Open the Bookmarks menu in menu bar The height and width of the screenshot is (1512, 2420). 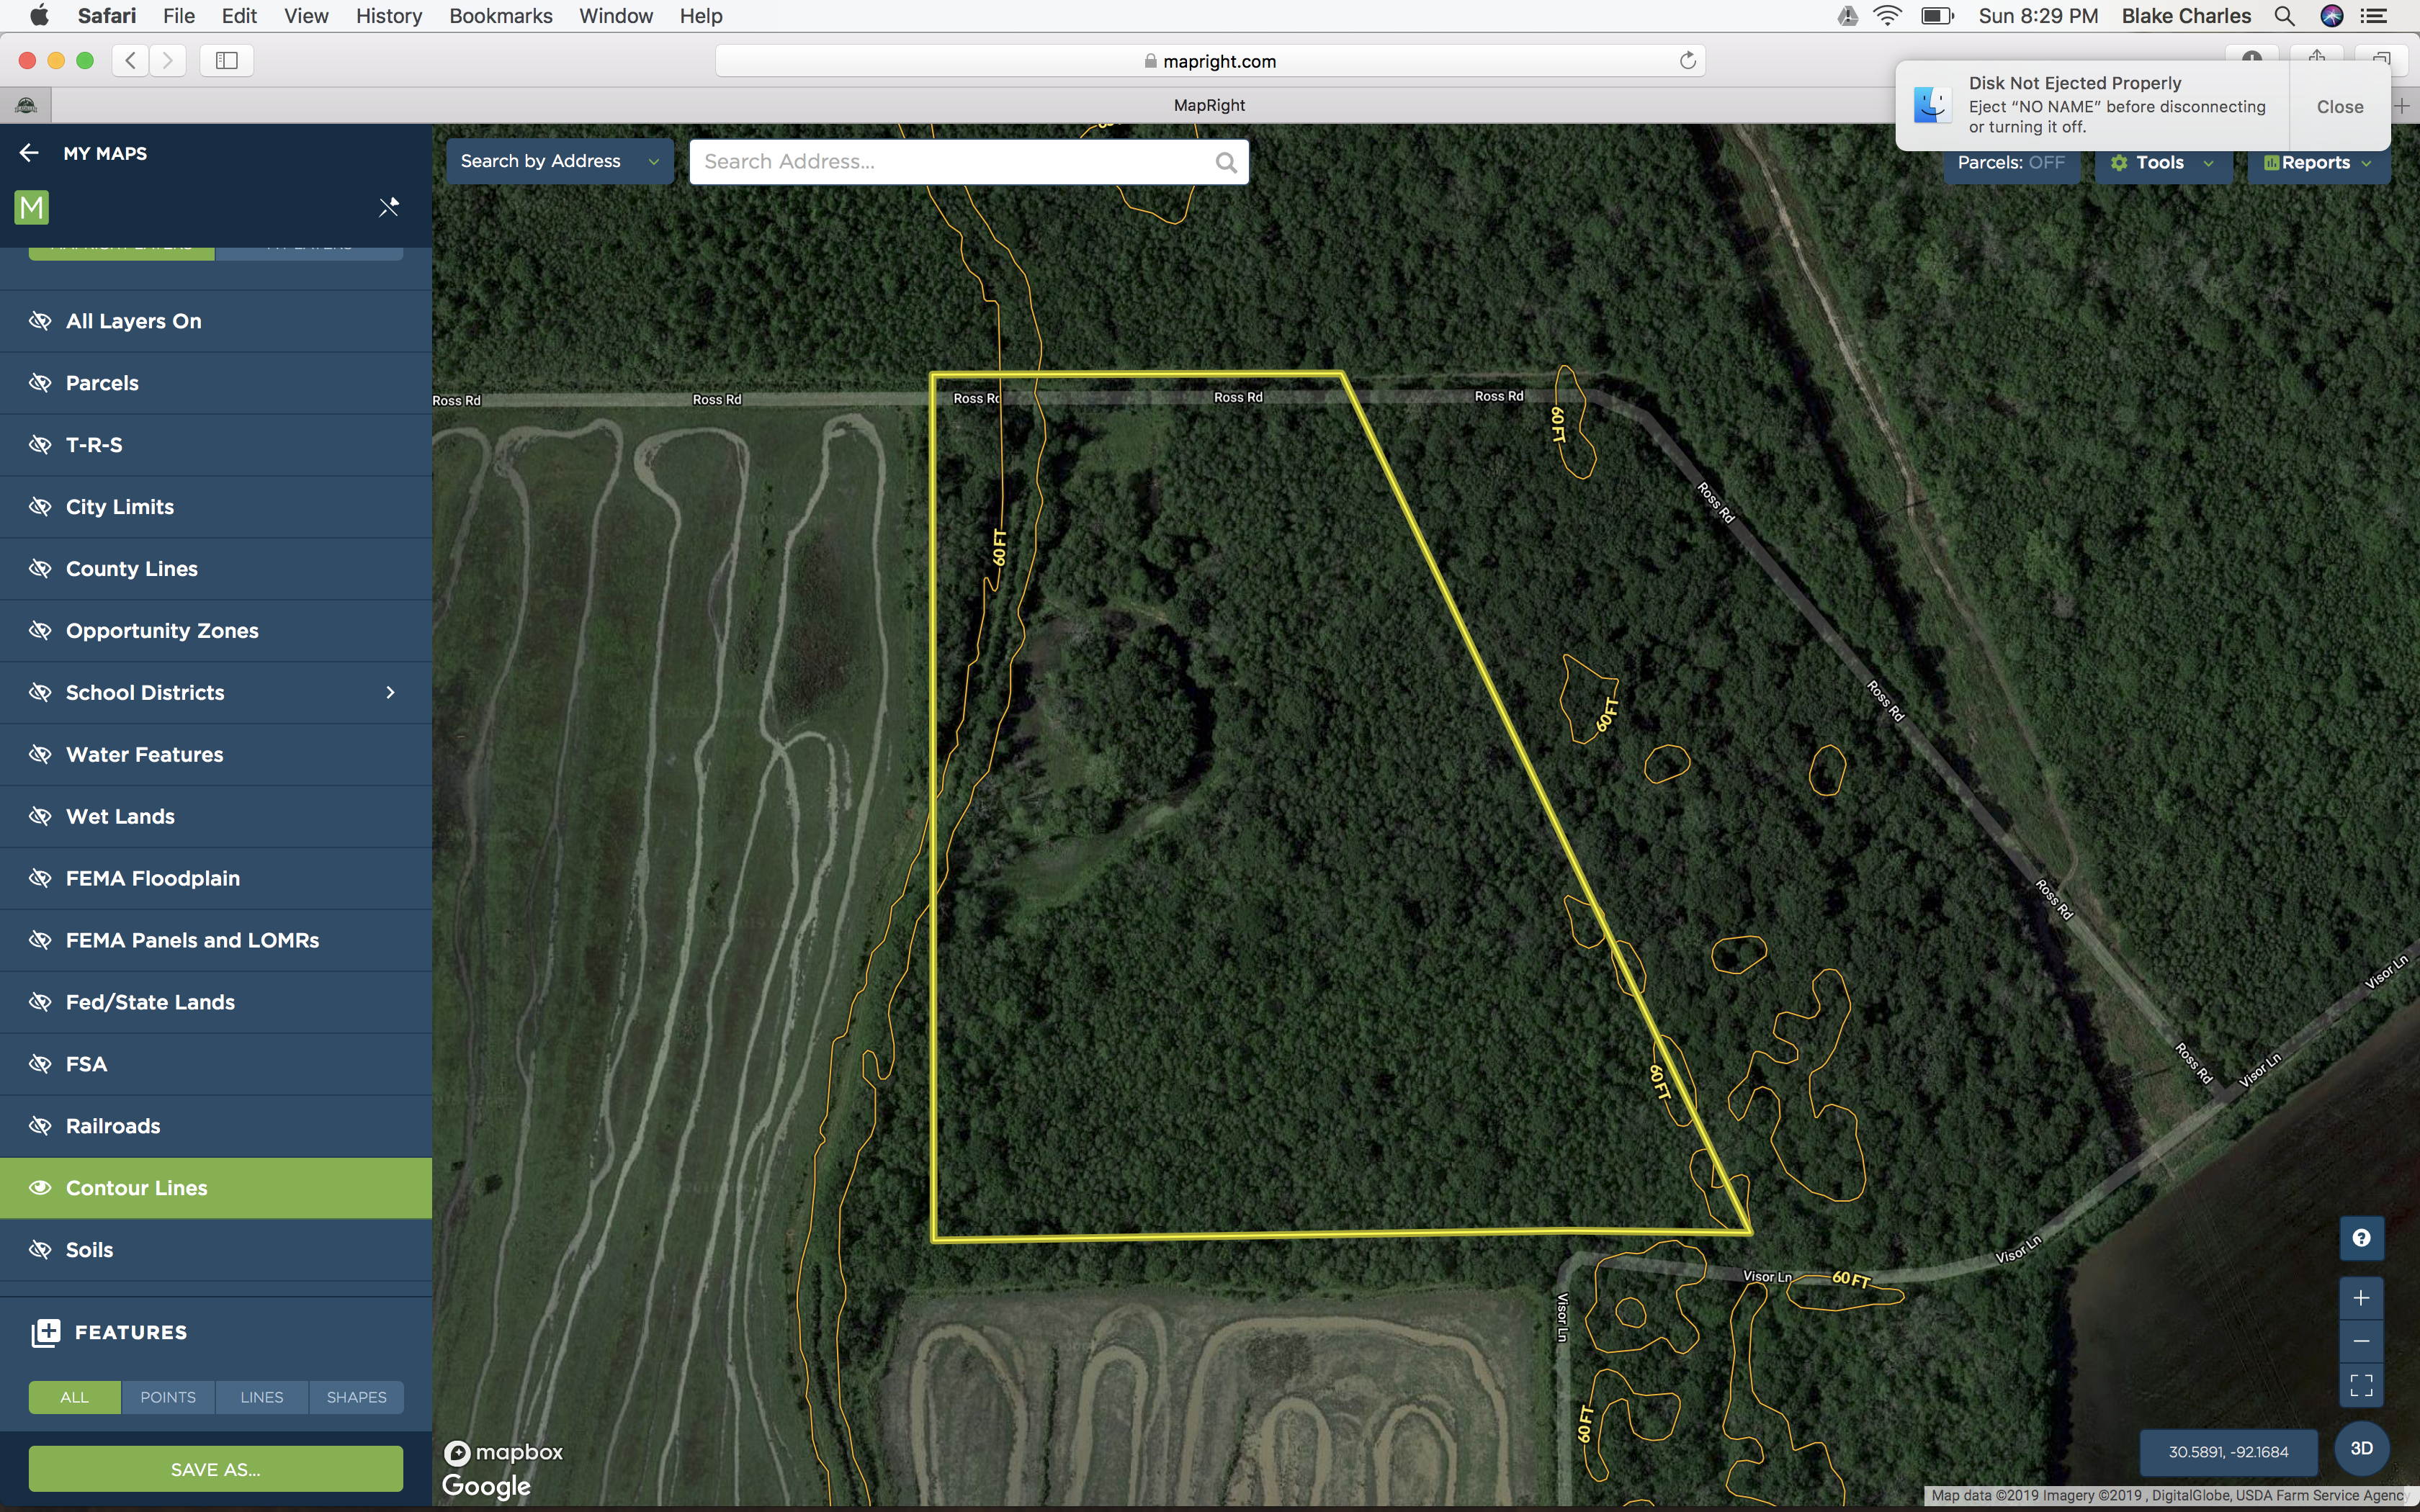coord(500,16)
